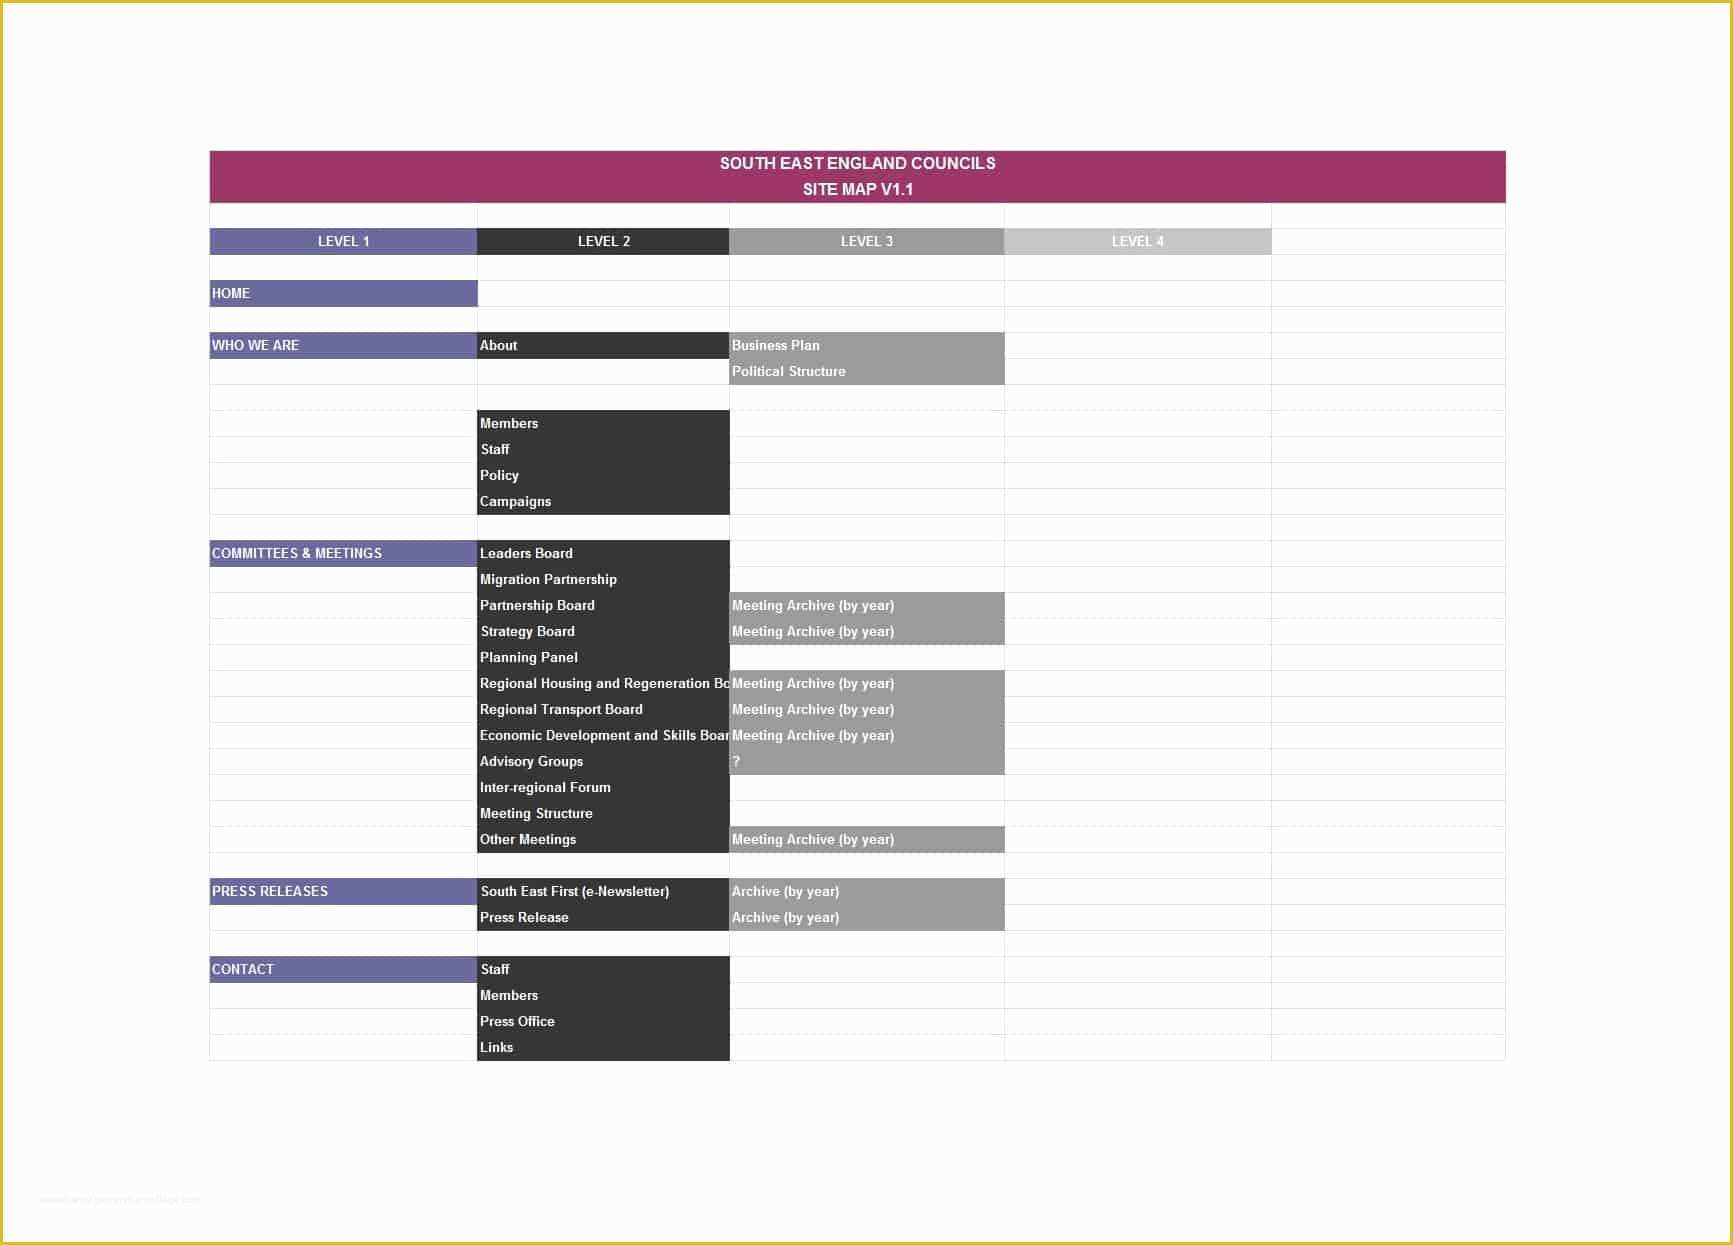Click Meeting Archive beside Strategy Board
This screenshot has width=1733, height=1245.
click(x=866, y=631)
